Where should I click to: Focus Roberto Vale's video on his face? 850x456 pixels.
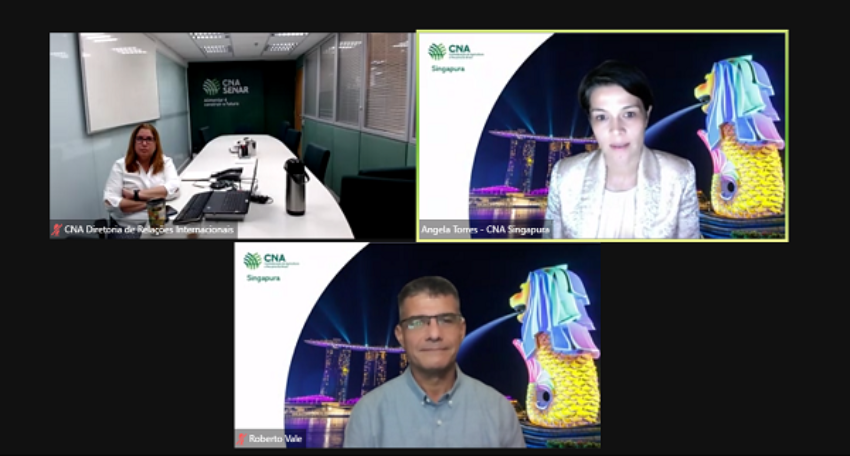pos(429,325)
